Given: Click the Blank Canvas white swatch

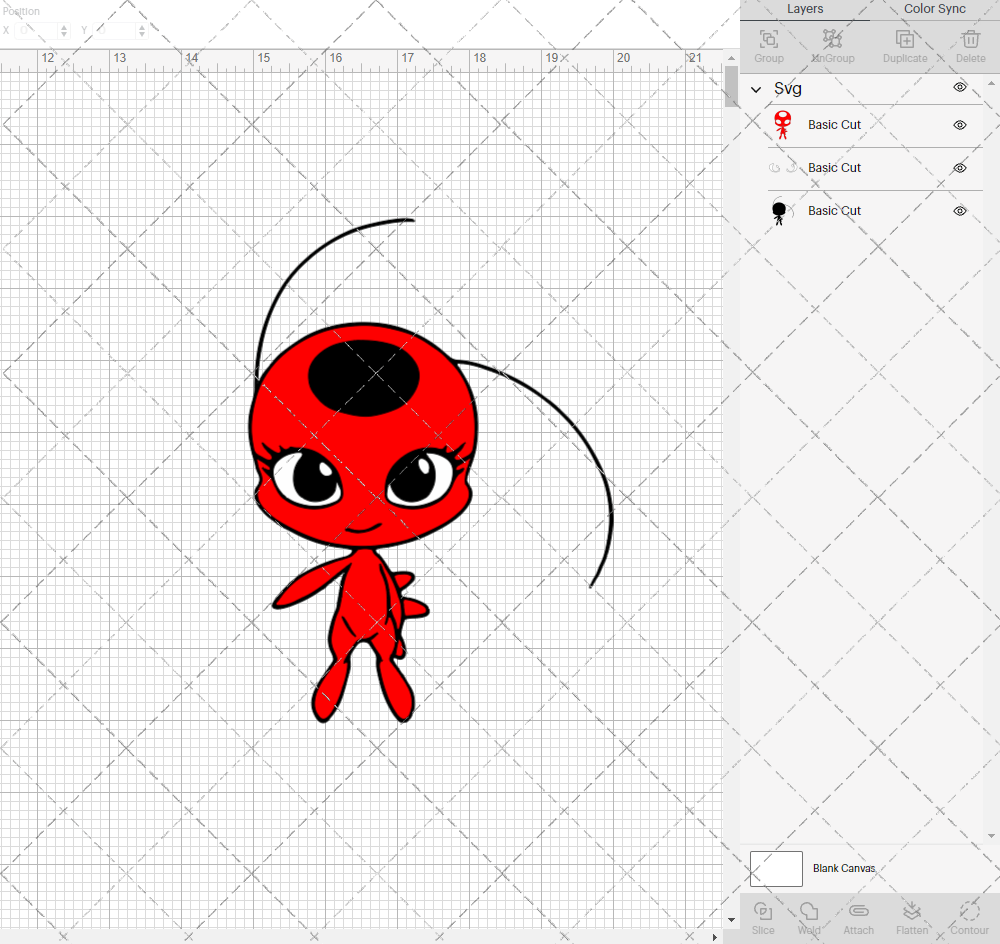Looking at the screenshot, I should (776, 869).
